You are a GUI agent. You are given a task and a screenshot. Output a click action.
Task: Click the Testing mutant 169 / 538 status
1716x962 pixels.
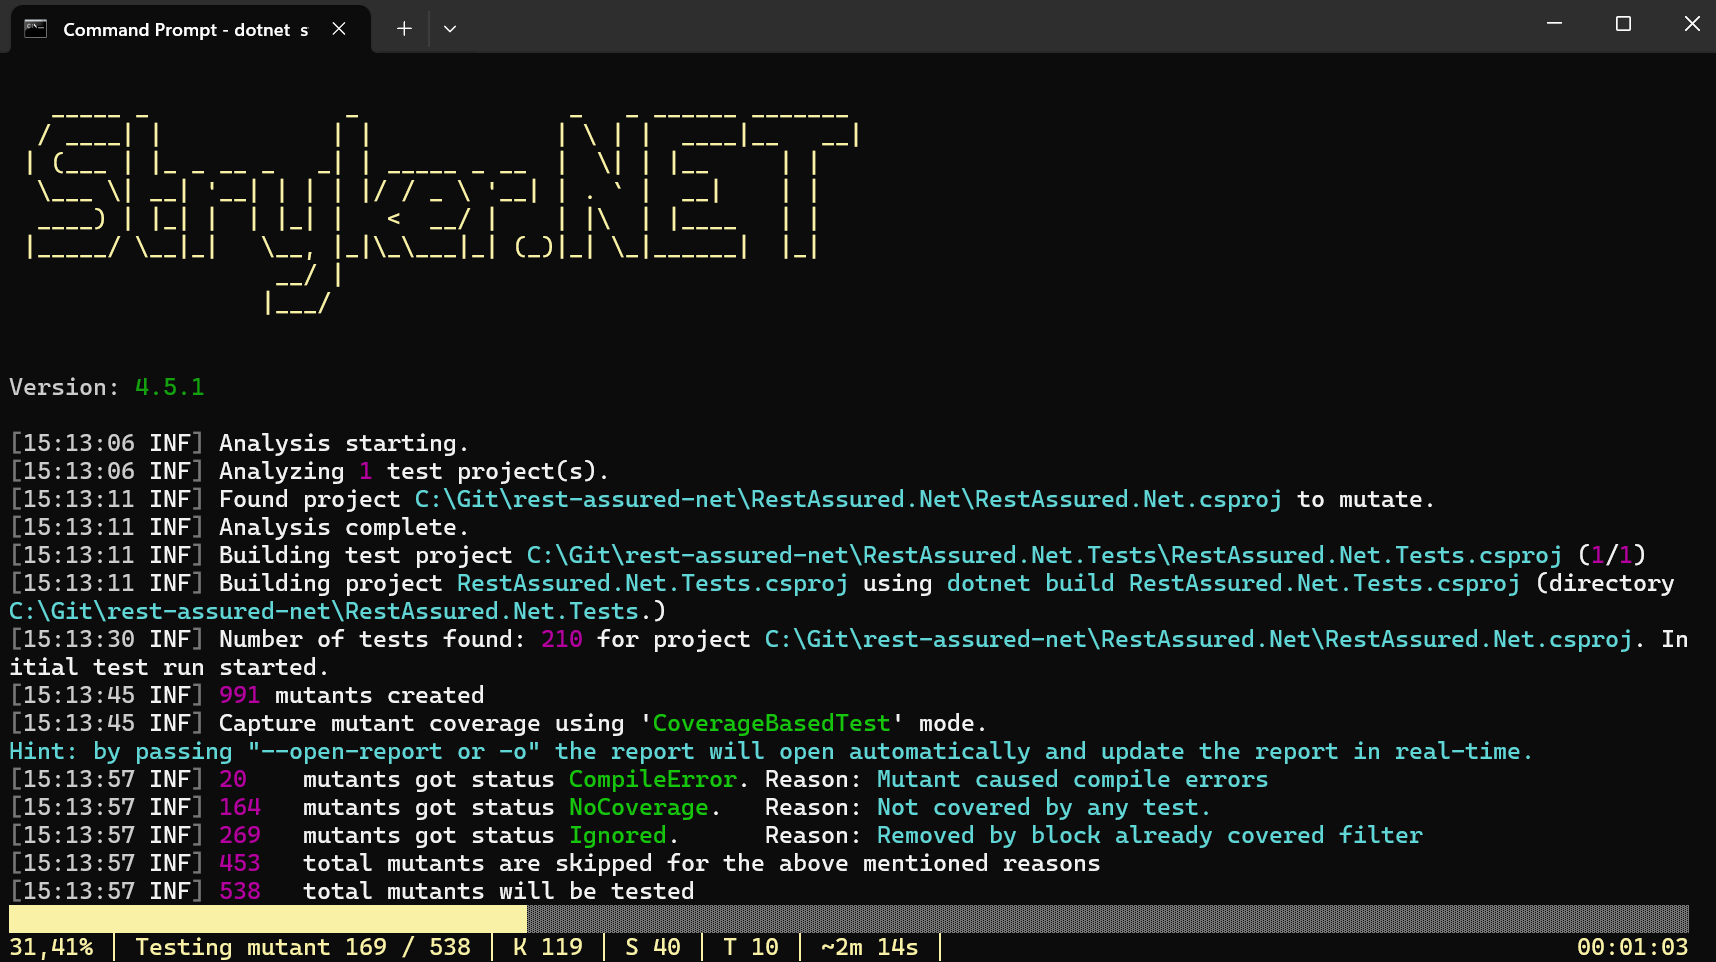point(303,947)
